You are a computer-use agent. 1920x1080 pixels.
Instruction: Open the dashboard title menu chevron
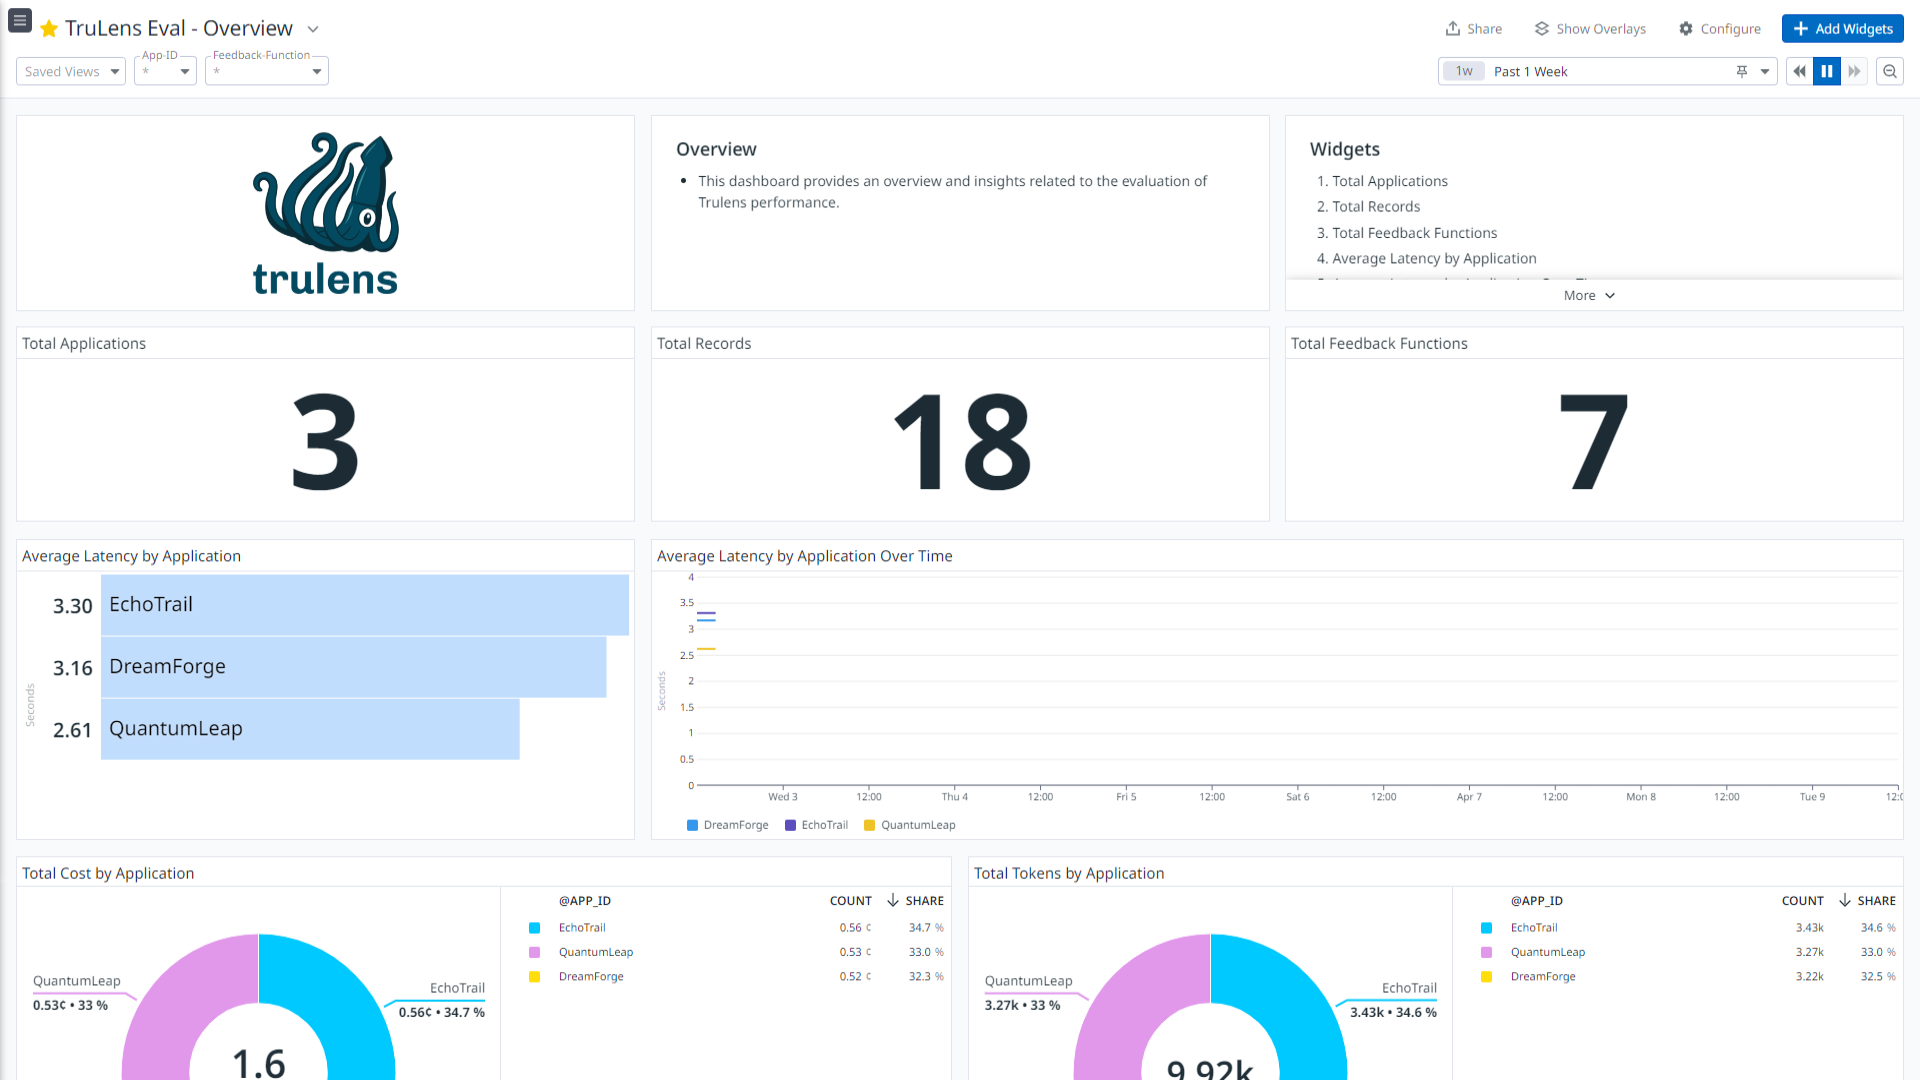[x=312, y=29]
